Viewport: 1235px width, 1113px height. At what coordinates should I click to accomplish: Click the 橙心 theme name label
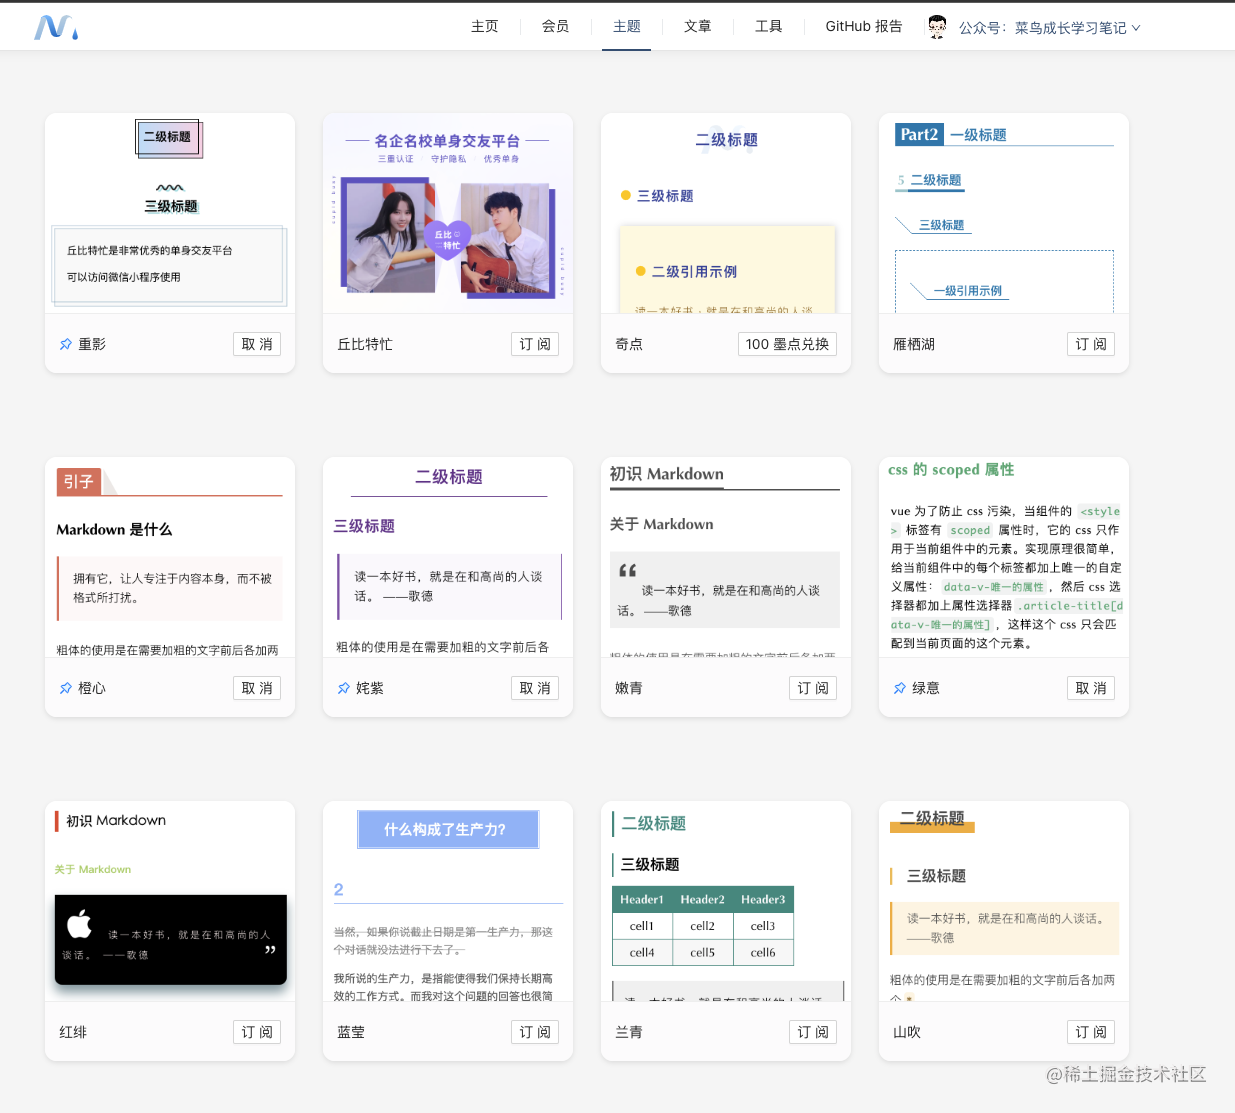pos(92,688)
